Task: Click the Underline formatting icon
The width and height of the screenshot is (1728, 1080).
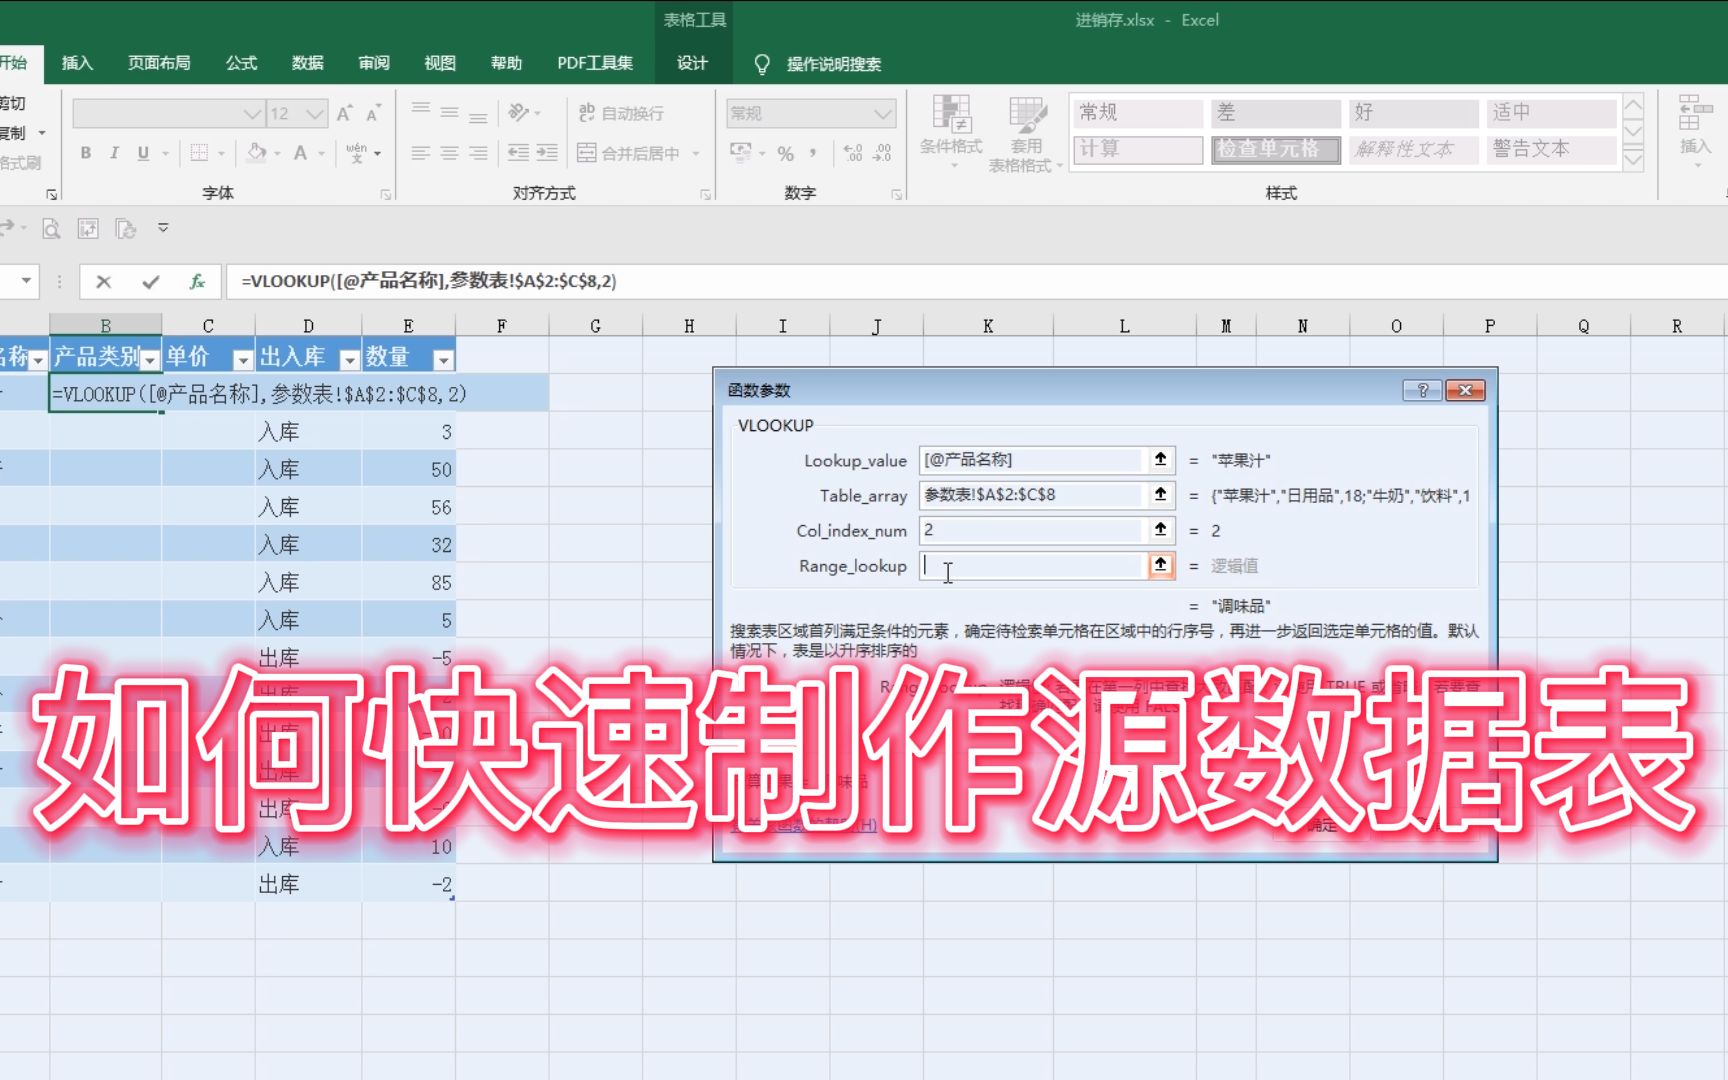Action: click(143, 153)
